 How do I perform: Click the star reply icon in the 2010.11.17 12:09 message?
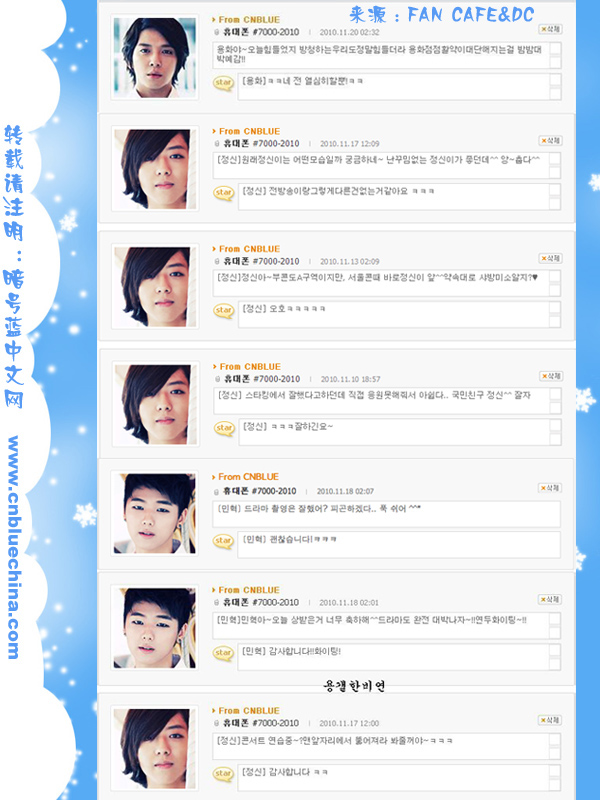coord(223,193)
